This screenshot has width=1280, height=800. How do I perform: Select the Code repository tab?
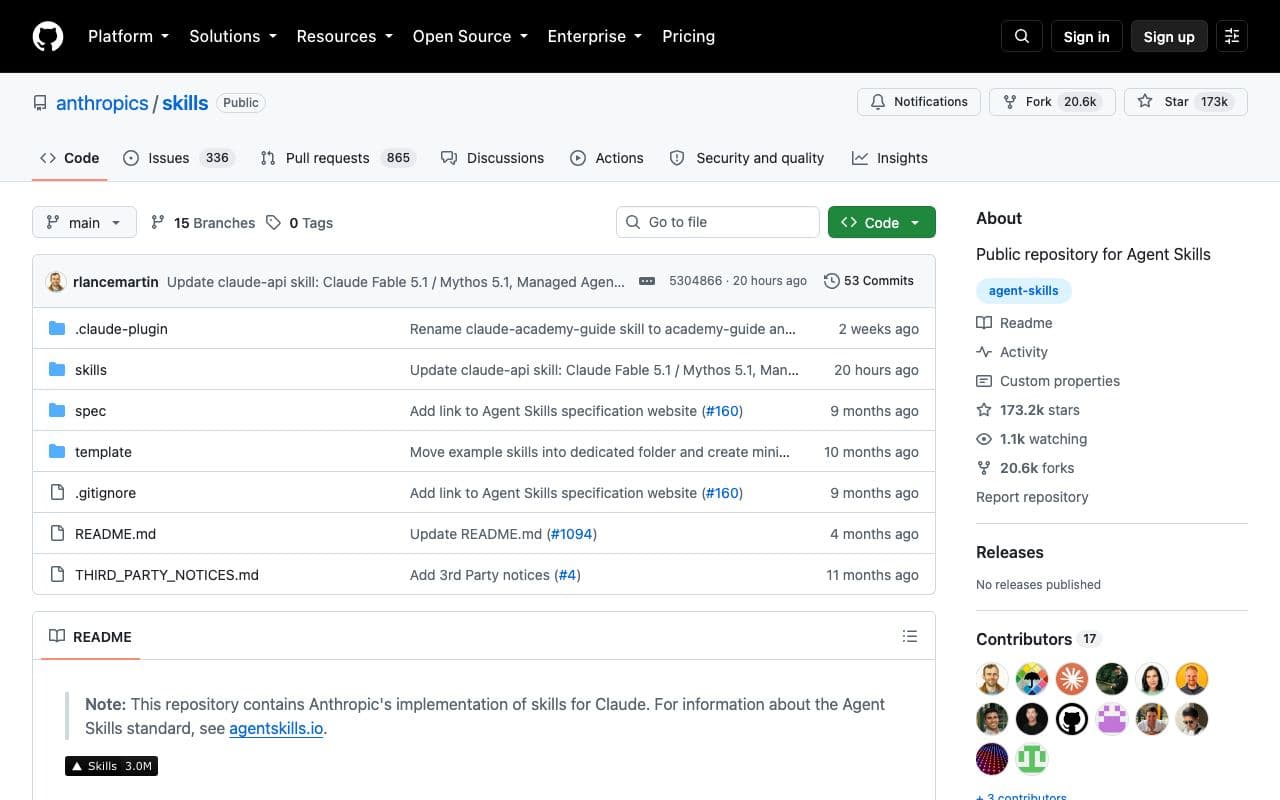(69, 158)
